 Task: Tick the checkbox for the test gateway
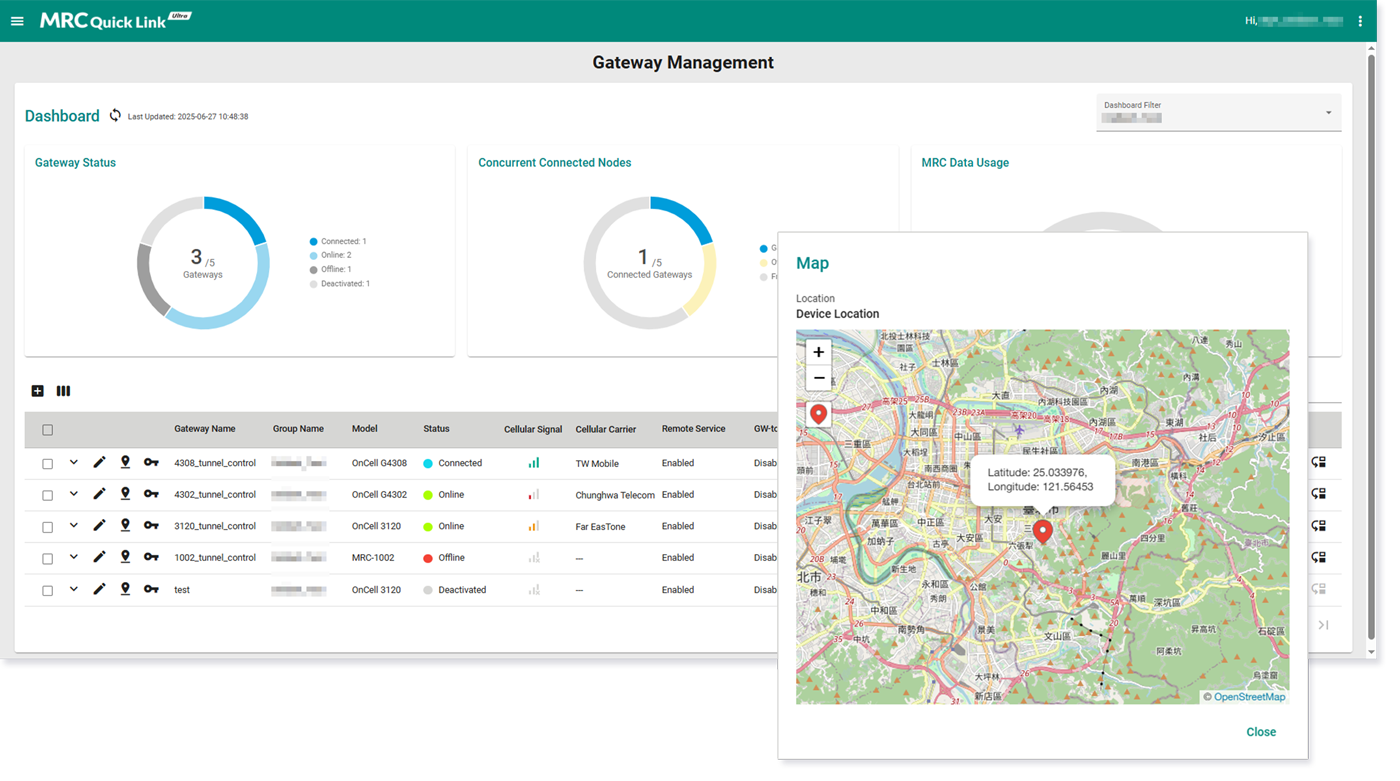(47, 591)
